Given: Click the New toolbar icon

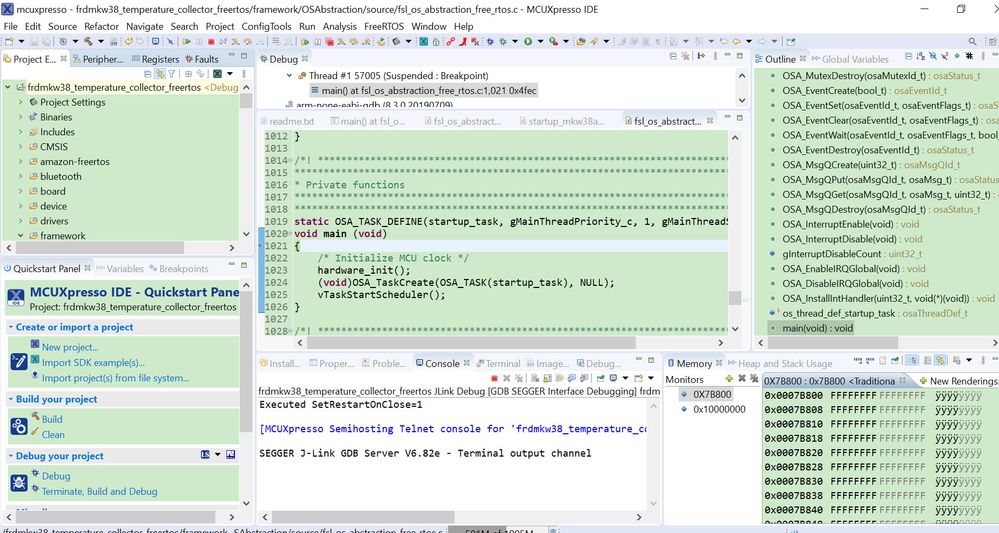Looking at the screenshot, I should click(x=10, y=41).
